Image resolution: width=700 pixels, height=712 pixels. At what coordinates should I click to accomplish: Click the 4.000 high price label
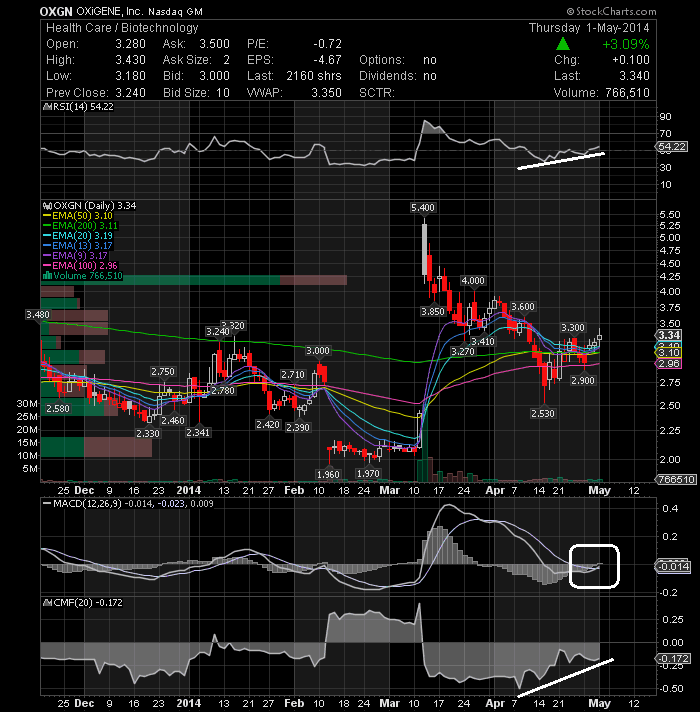[x=473, y=281]
